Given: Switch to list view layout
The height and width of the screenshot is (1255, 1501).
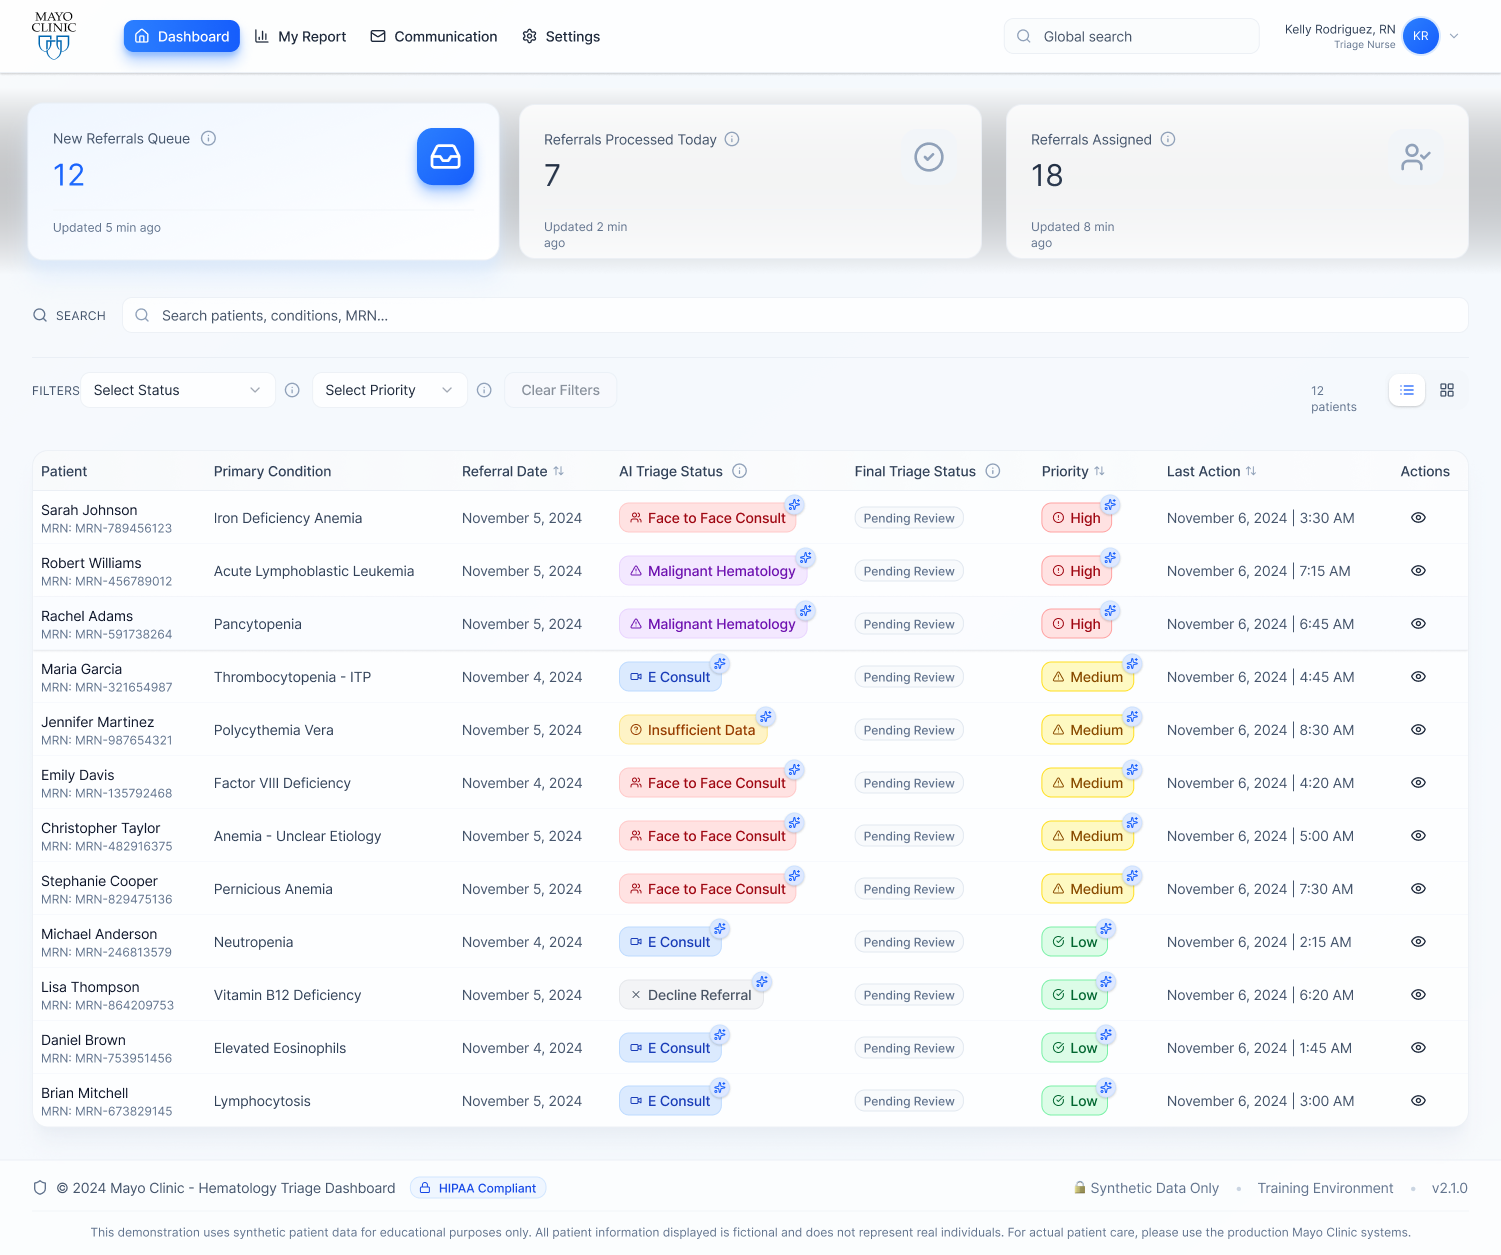Looking at the screenshot, I should click(x=1407, y=390).
